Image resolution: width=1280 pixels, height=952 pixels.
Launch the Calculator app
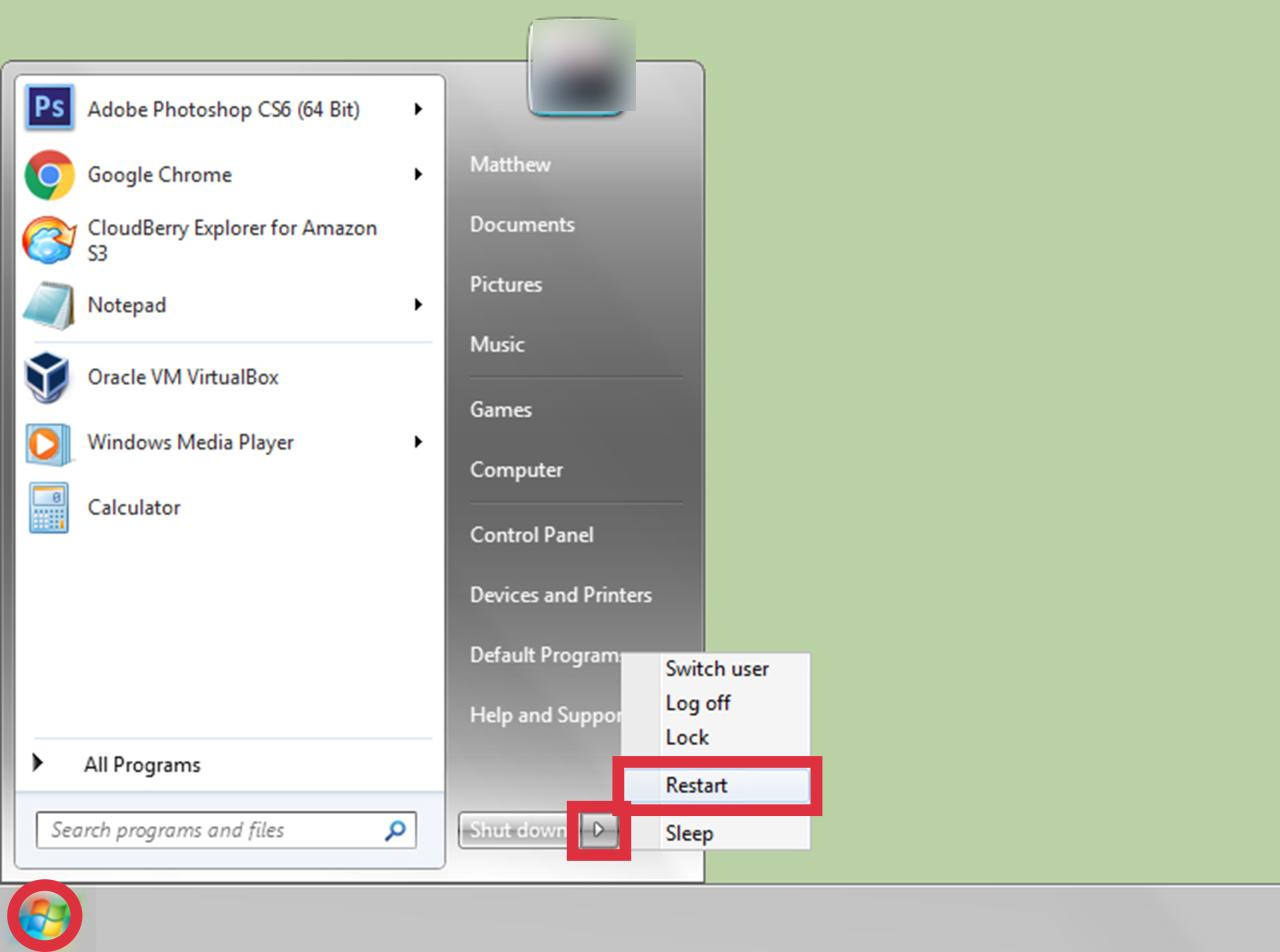pos(133,507)
